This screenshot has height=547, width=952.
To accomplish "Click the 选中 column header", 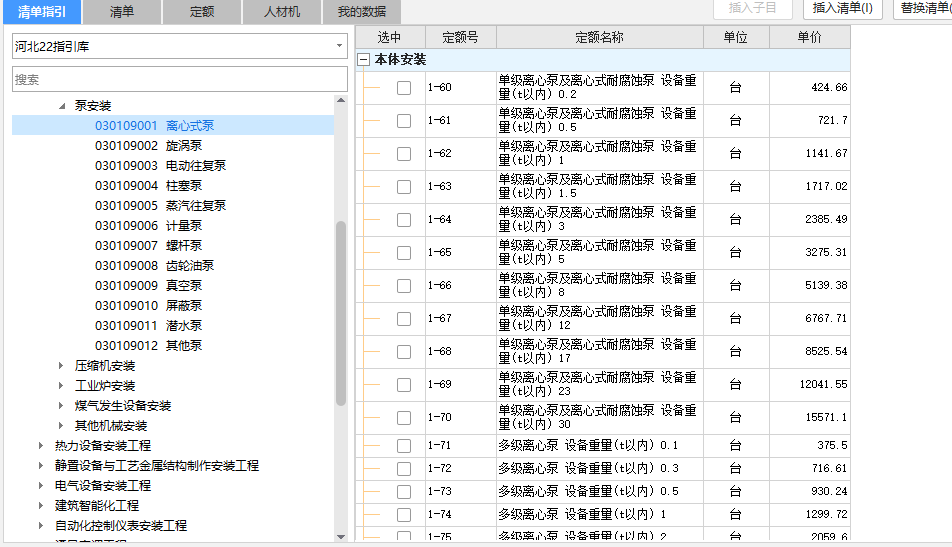I will tap(389, 38).
